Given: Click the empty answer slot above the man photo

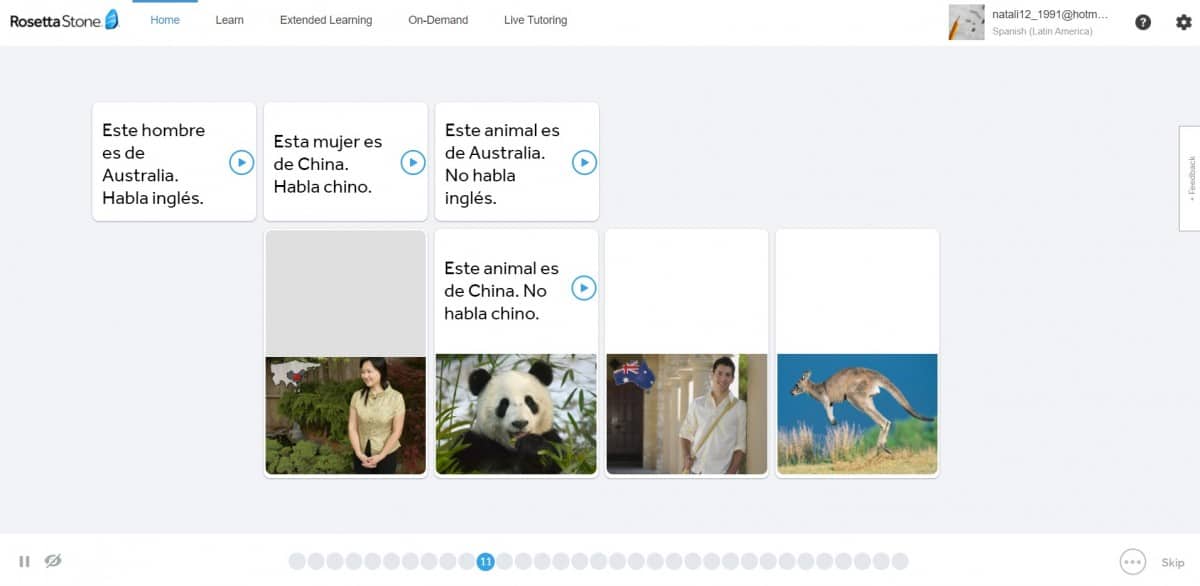Looking at the screenshot, I should tap(687, 292).
